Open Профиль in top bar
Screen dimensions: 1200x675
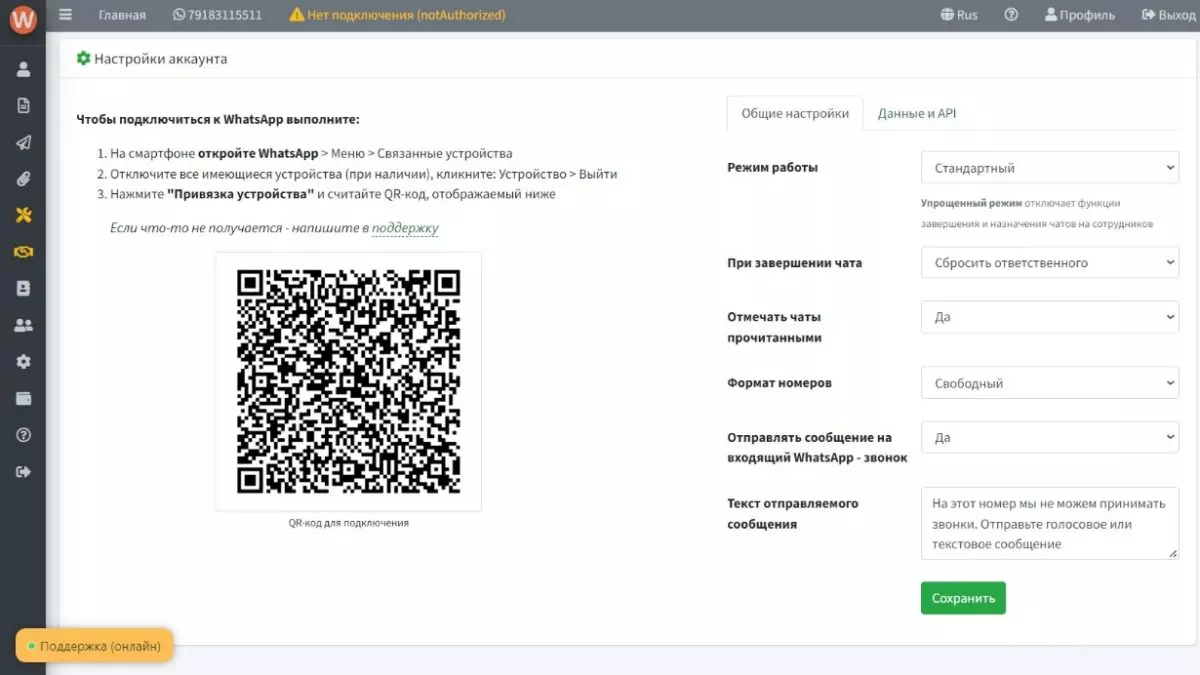coord(1079,15)
